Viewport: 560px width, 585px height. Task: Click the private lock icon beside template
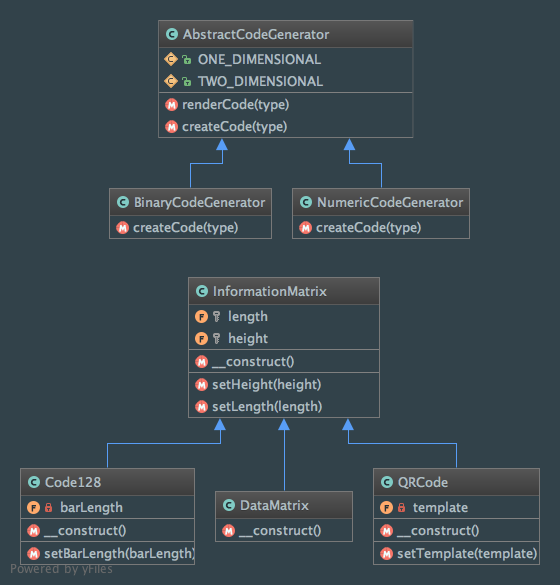click(x=401, y=507)
